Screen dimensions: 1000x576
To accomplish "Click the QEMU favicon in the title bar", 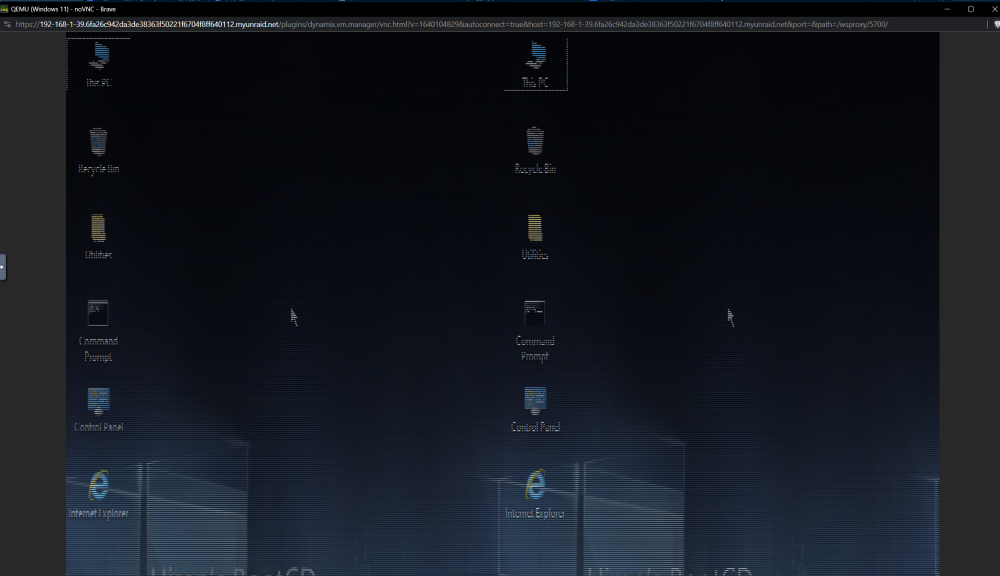I will click(x=4, y=9).
